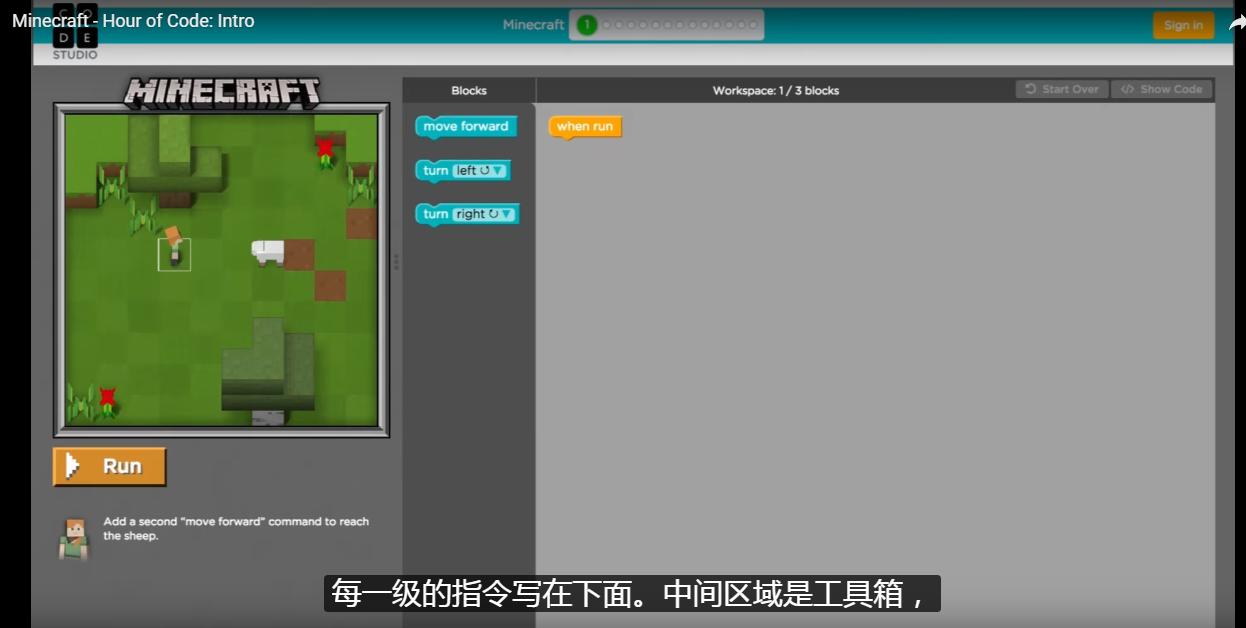Click the Minecraft label in the top header

point(533,24)
